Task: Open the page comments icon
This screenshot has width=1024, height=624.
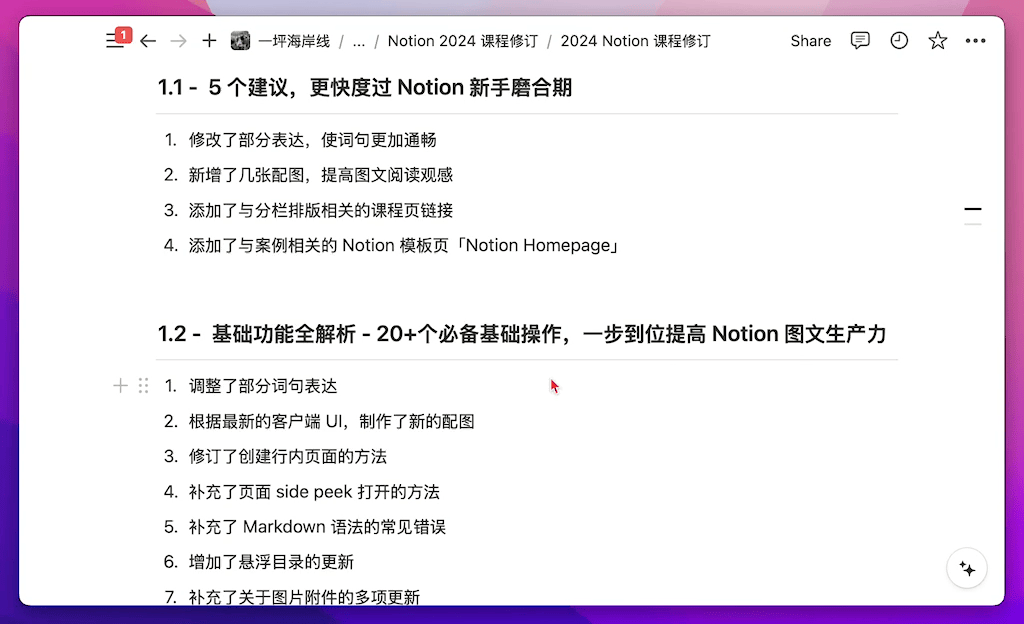Action: tap(860, 40)
